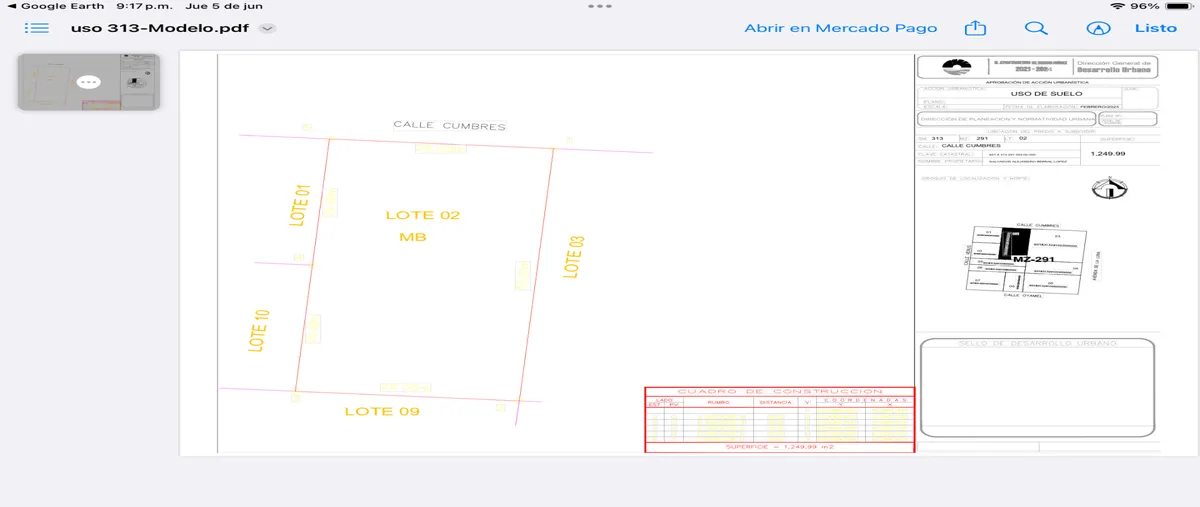Viewport: 1200px width, 507px height.
Task: Tap the battery indicator icon
Action: [x=1177, y=6]
